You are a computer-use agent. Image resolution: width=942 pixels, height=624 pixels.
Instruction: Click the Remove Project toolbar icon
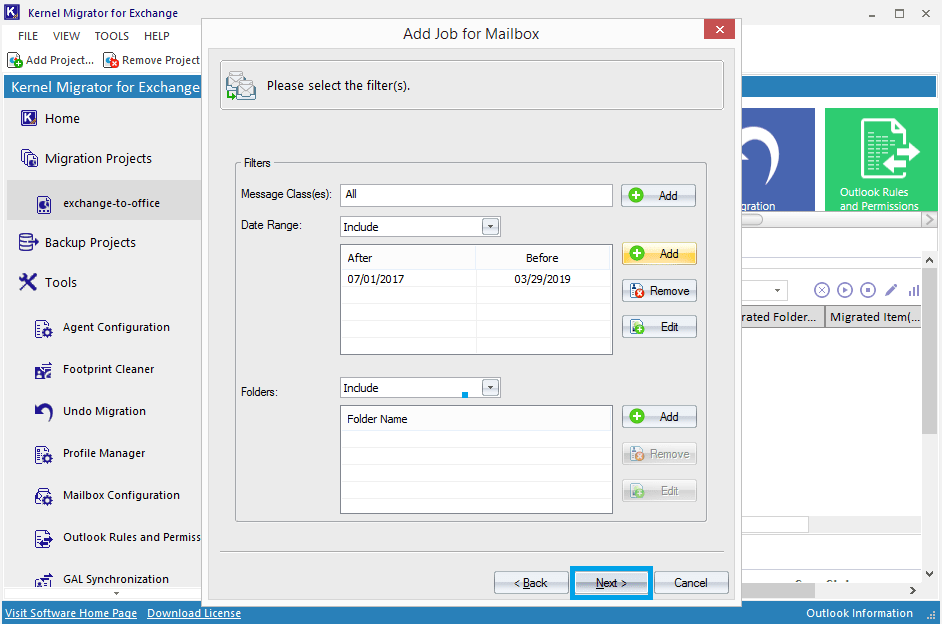[x=111, y=60]
